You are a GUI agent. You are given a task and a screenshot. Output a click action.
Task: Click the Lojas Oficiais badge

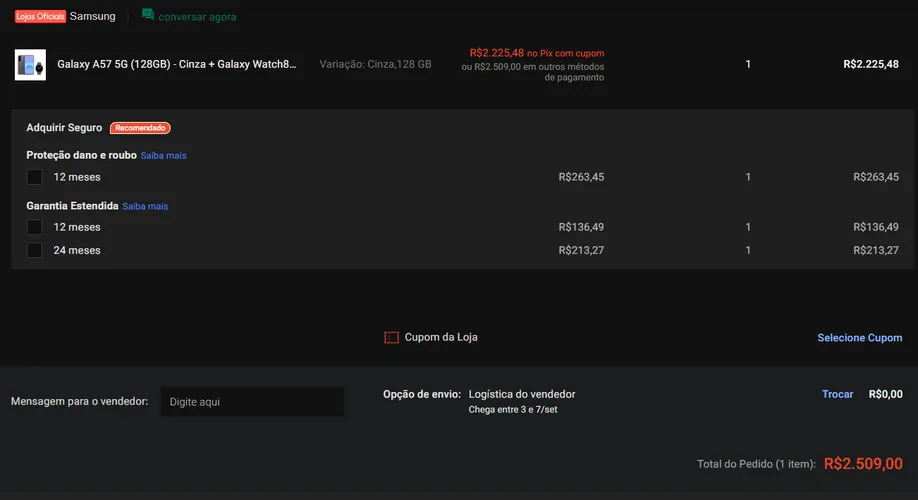(x=40, y=16)
